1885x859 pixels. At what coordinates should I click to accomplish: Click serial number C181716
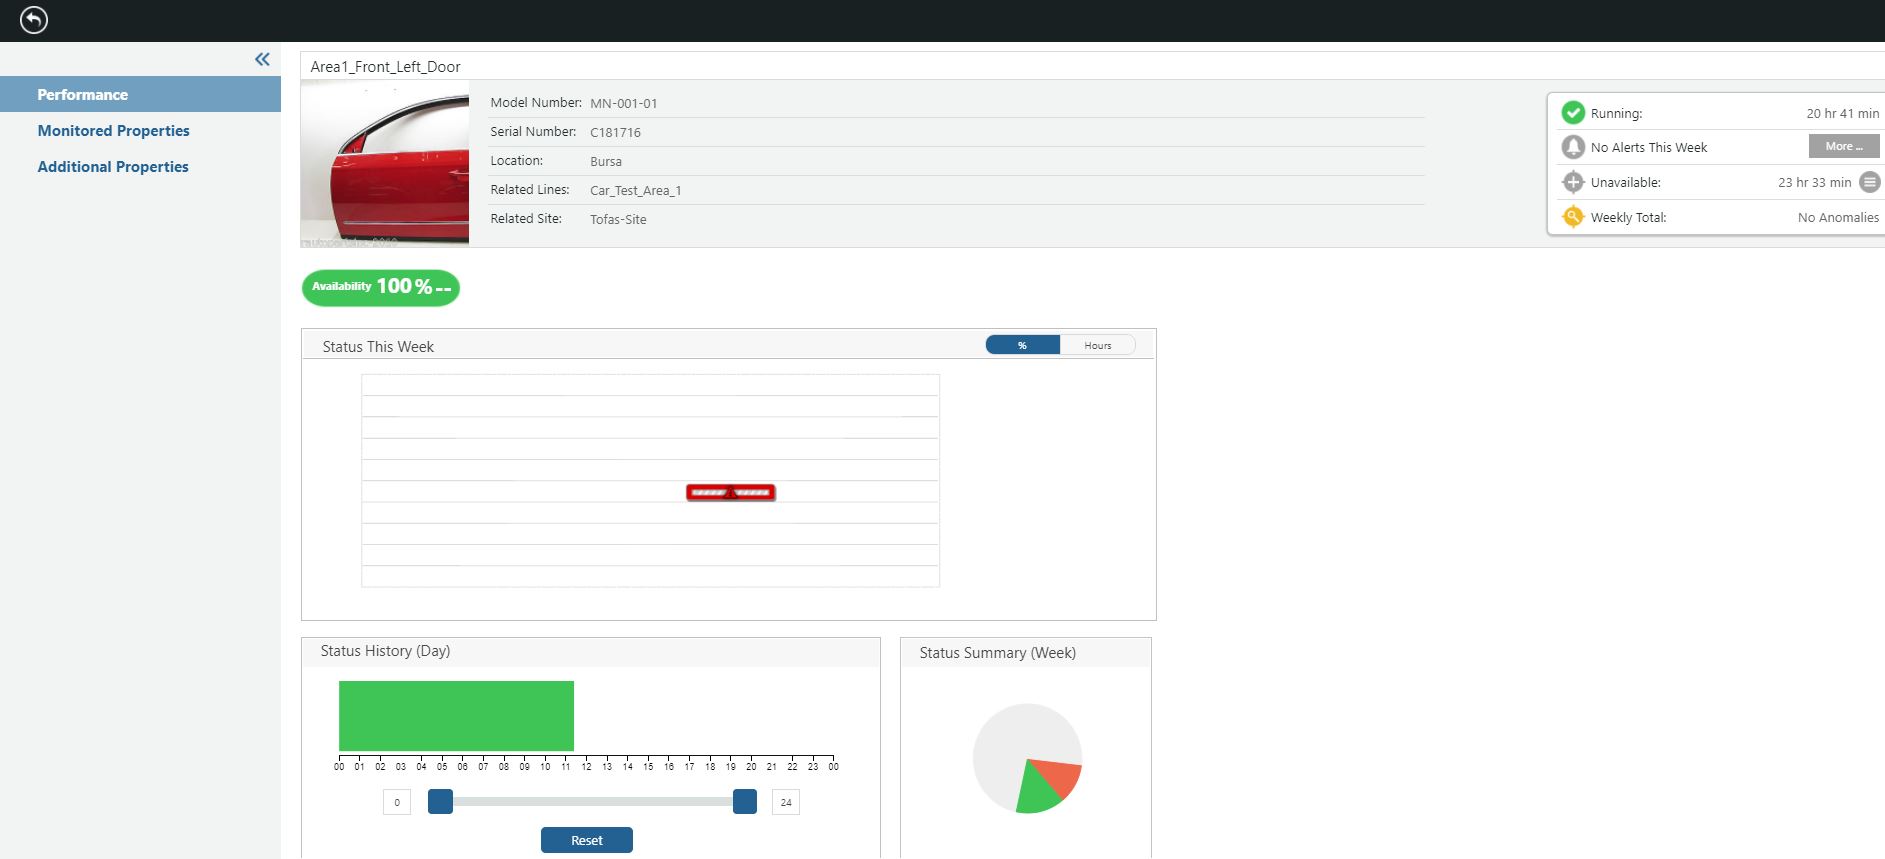[x=615, y=132]
